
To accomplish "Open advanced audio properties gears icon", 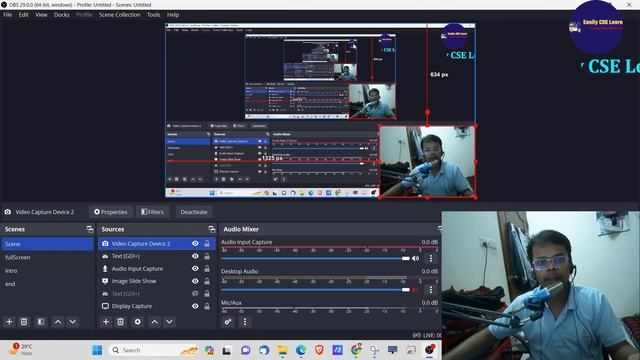I will pyautogui.click(x=228, y=322).
